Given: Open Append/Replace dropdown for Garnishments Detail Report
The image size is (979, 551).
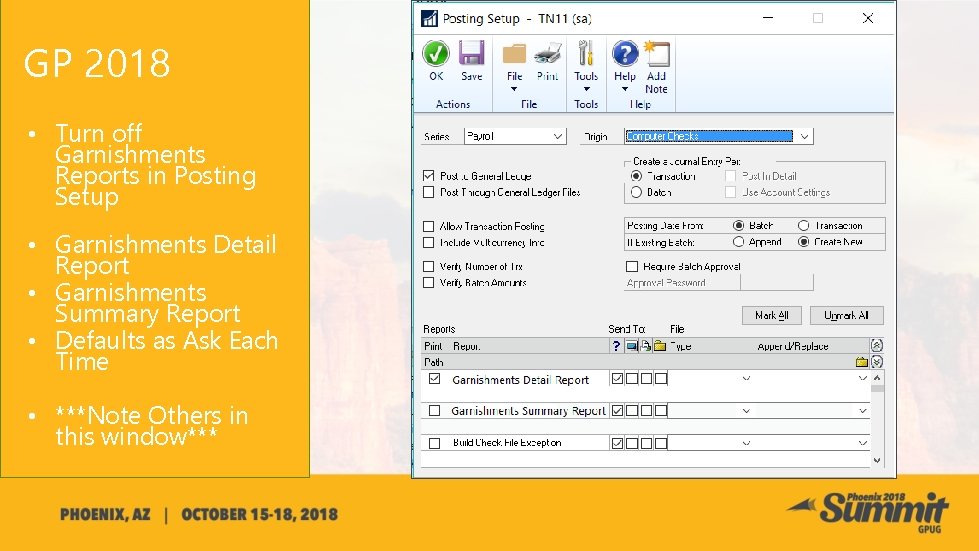Looking at the screenshot, I should point(863,378).
